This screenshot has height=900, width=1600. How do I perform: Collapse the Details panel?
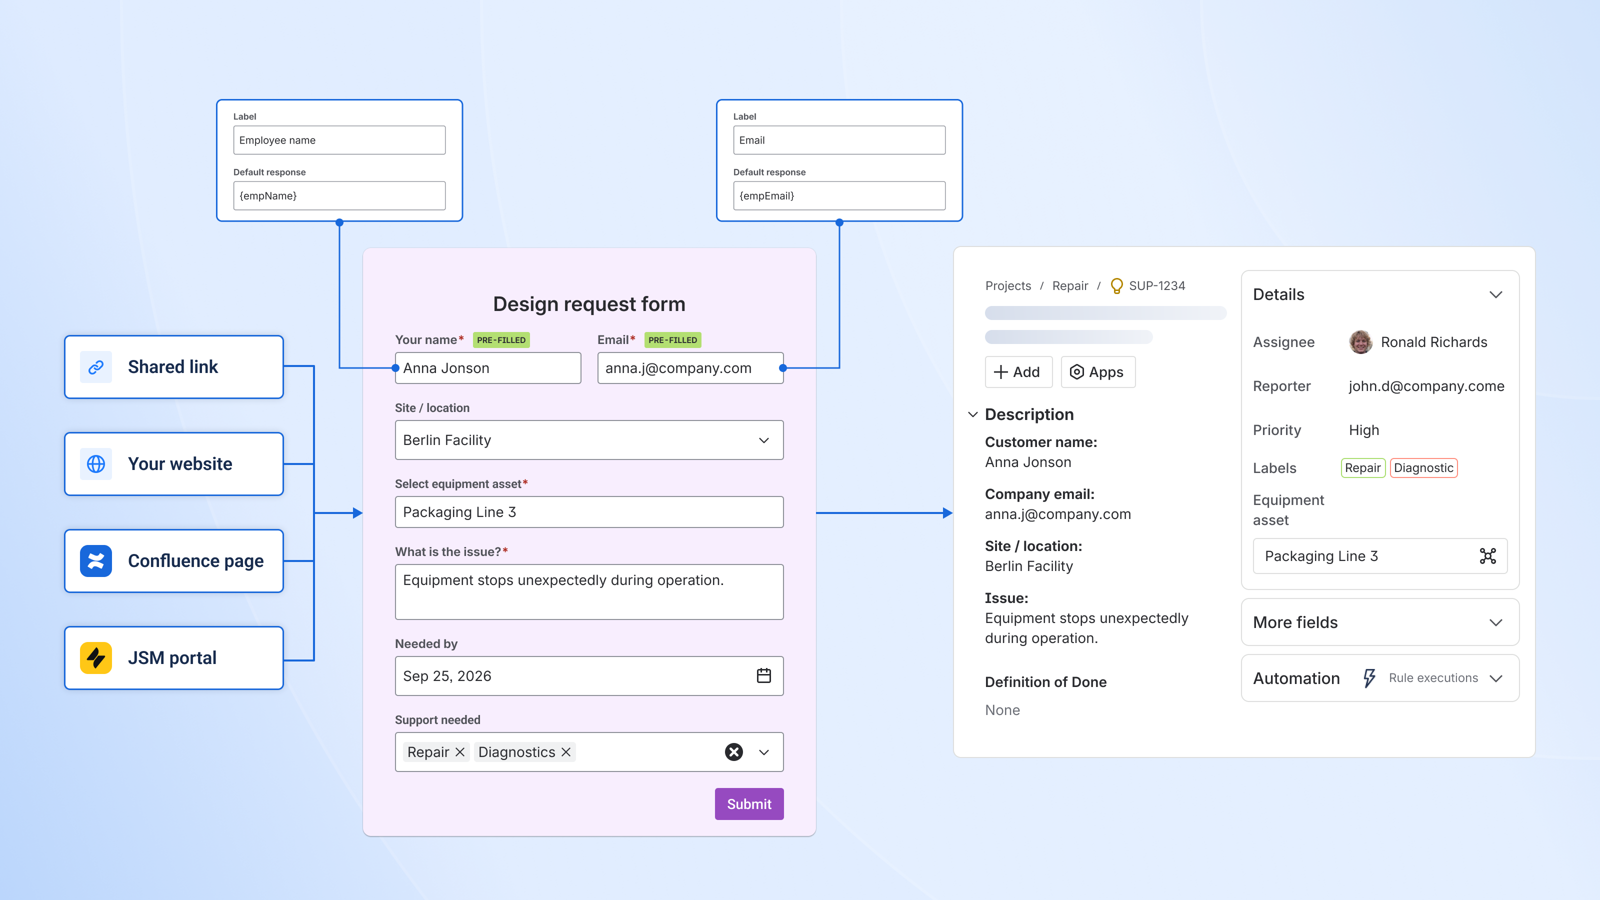[x=1496, y=295]
